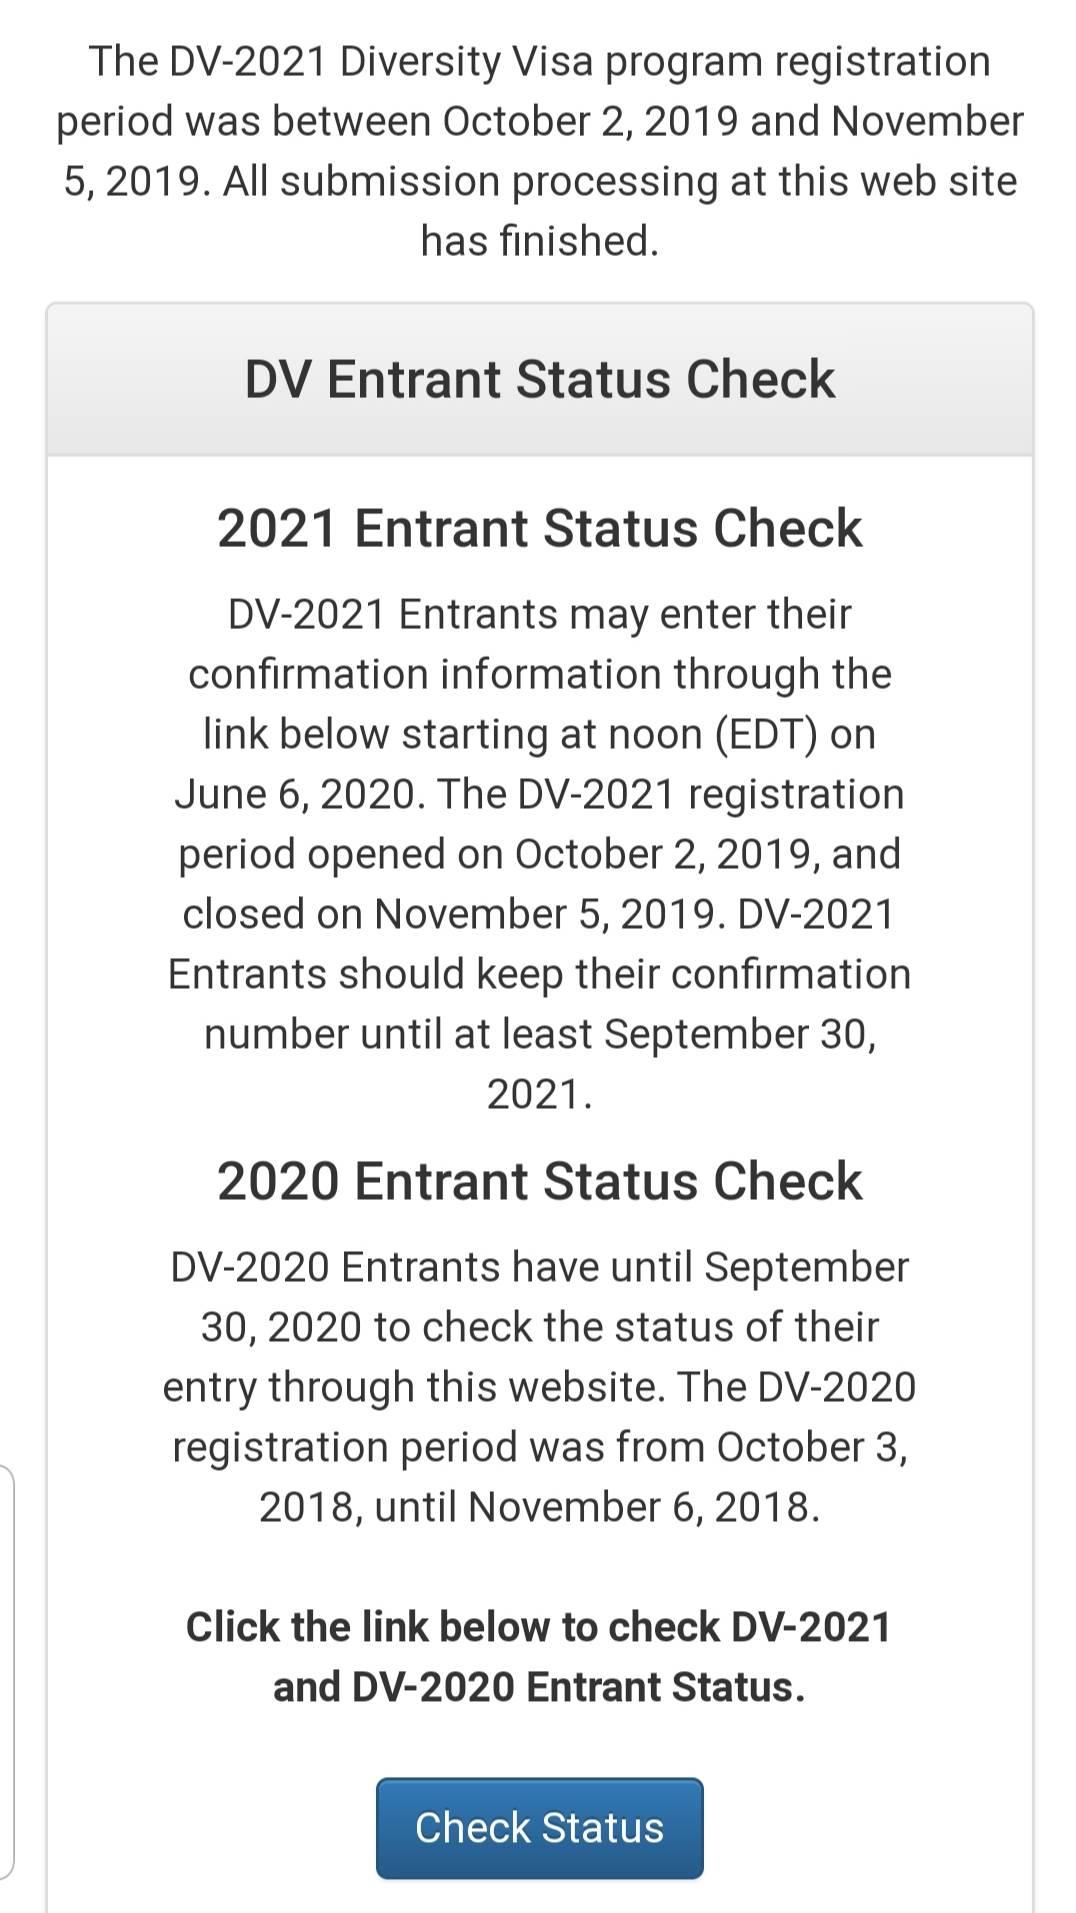Tap 'Click the link below to check DV-2021' text
Viewport: 1076px width, 1913px height.
pos(539,1627)
